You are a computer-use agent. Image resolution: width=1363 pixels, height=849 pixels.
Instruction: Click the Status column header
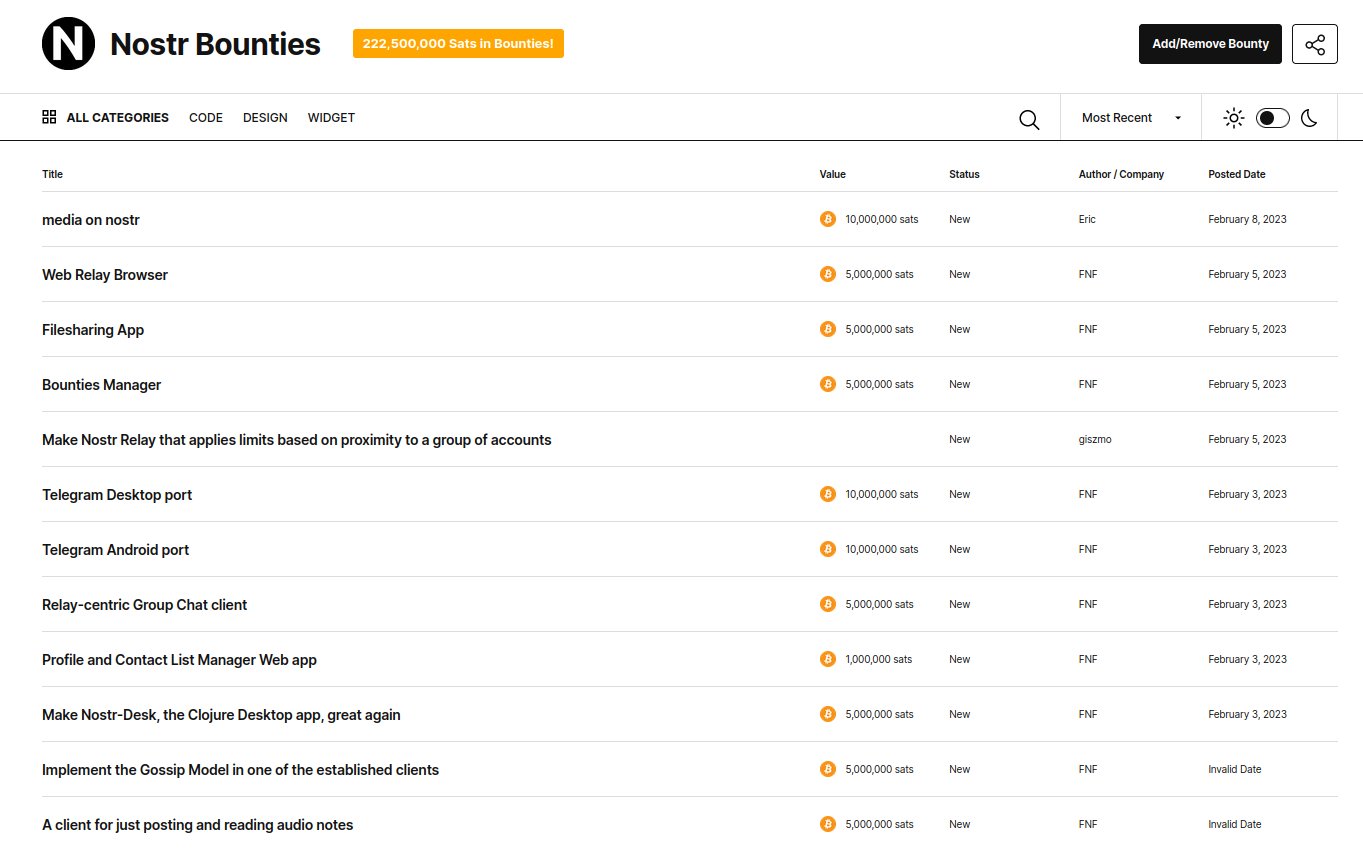(964, 174)
